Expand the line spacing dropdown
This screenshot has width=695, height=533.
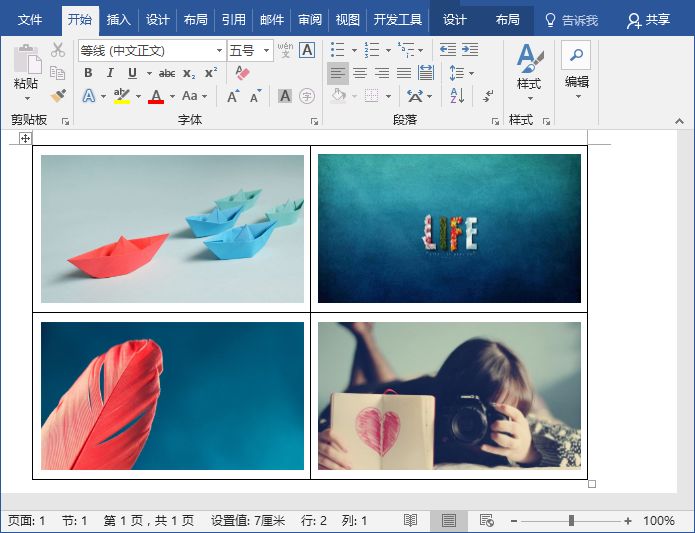coord(470,73)
